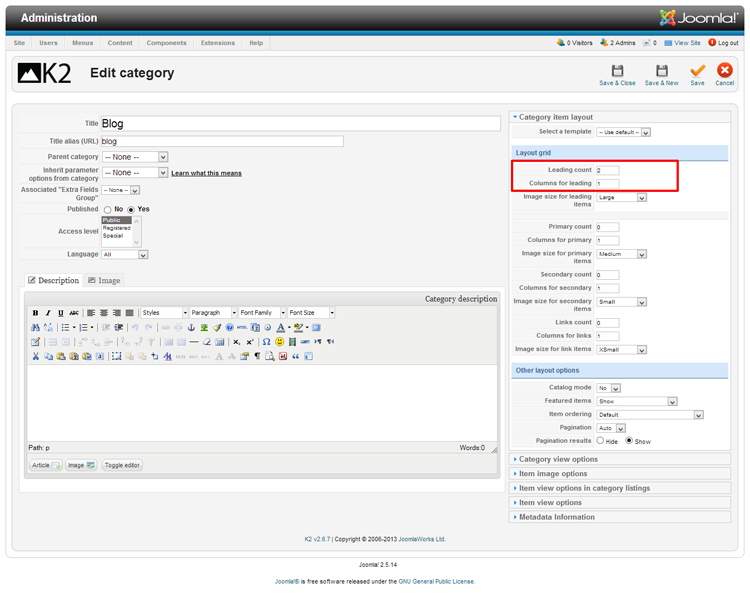Click the underline formatting icon
Viewport: 750px width, 598px height.
click(x=60, y=313)
